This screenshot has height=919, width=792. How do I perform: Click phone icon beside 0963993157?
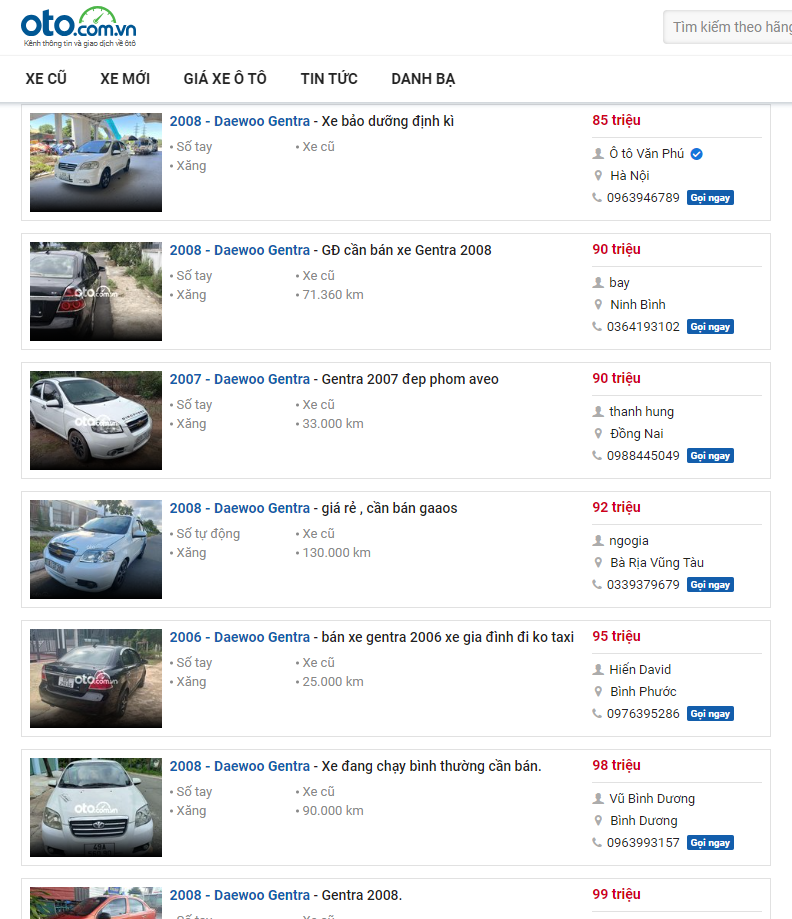pos(597,842)
